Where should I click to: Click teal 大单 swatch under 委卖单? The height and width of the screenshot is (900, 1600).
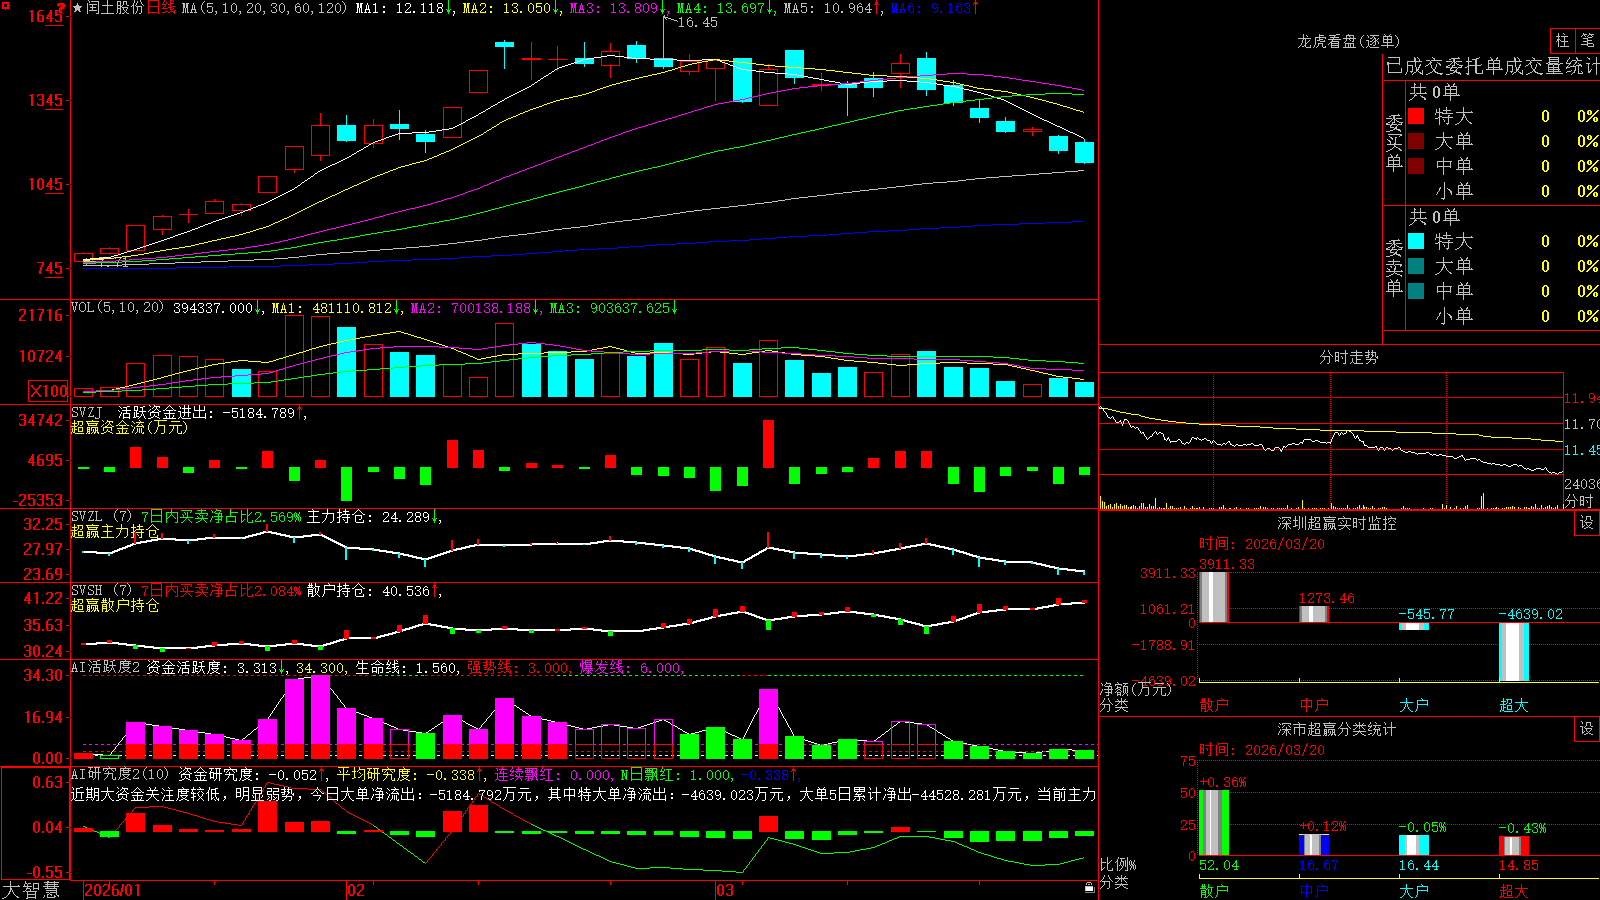1416,266
